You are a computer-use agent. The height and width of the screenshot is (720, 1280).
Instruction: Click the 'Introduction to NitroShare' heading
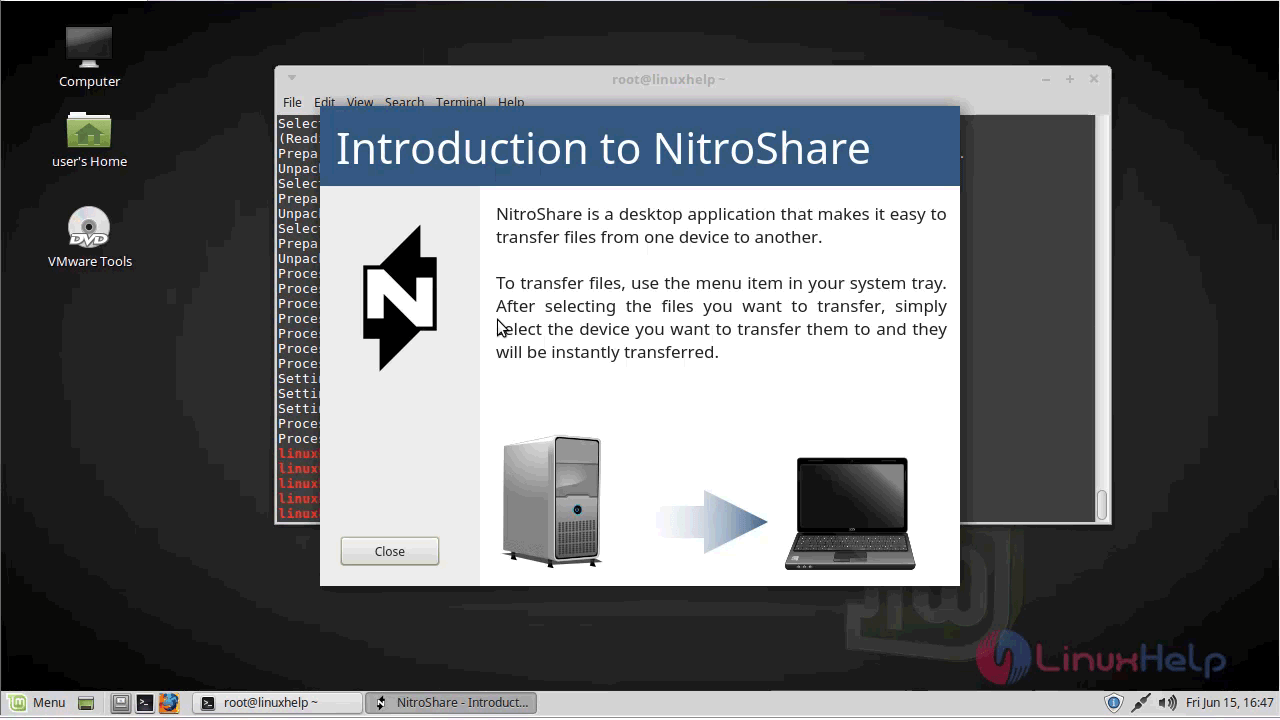point(602,148)
